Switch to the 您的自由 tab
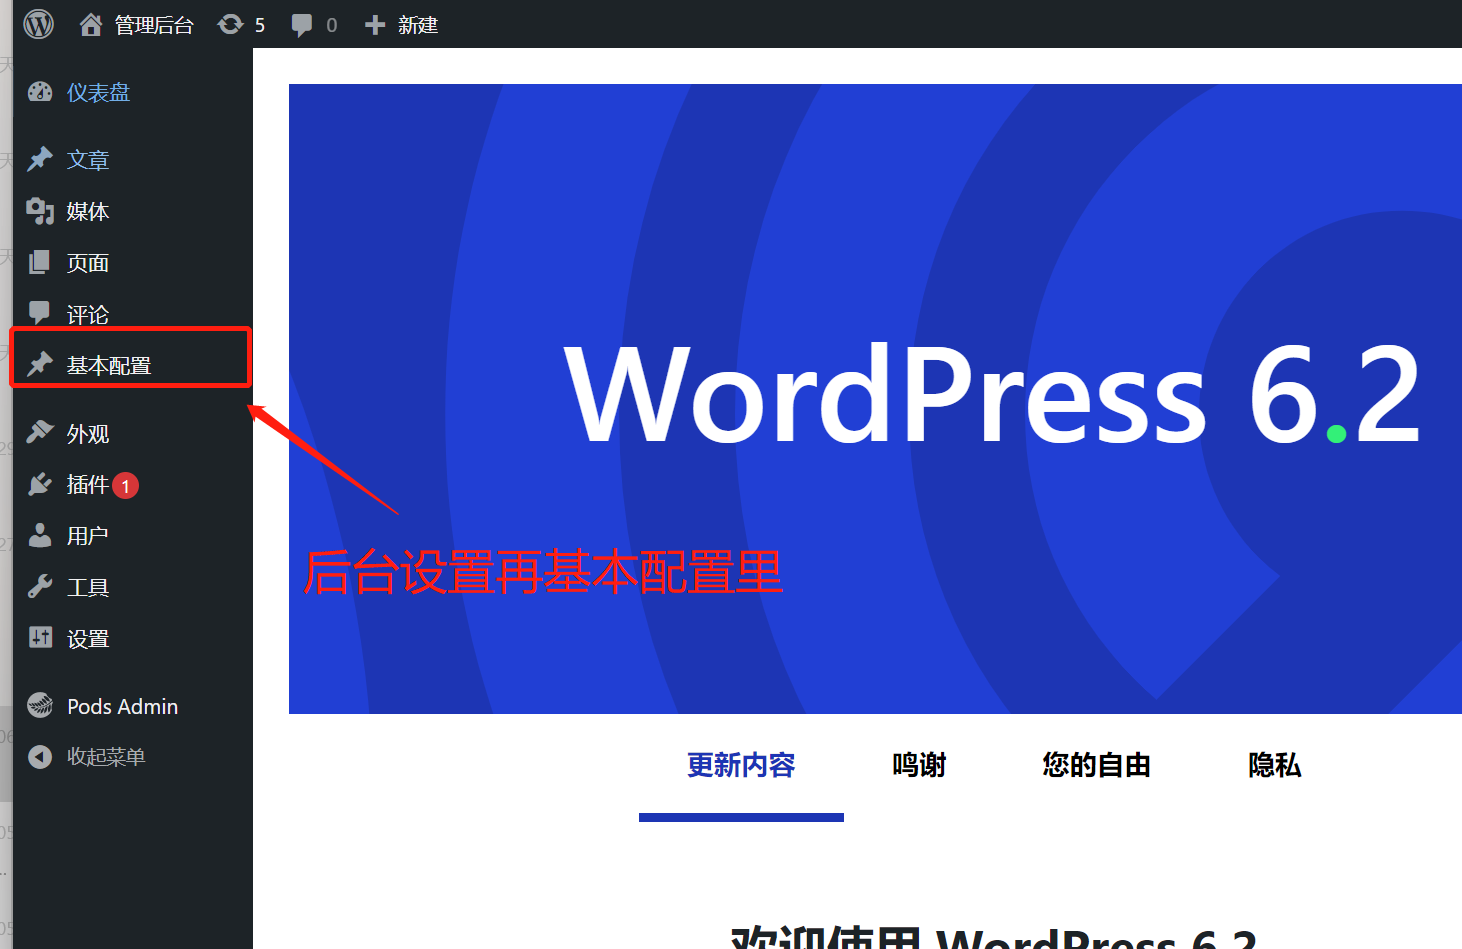1462x949 pixels. pyautogui.click(x=1096, y=765)
